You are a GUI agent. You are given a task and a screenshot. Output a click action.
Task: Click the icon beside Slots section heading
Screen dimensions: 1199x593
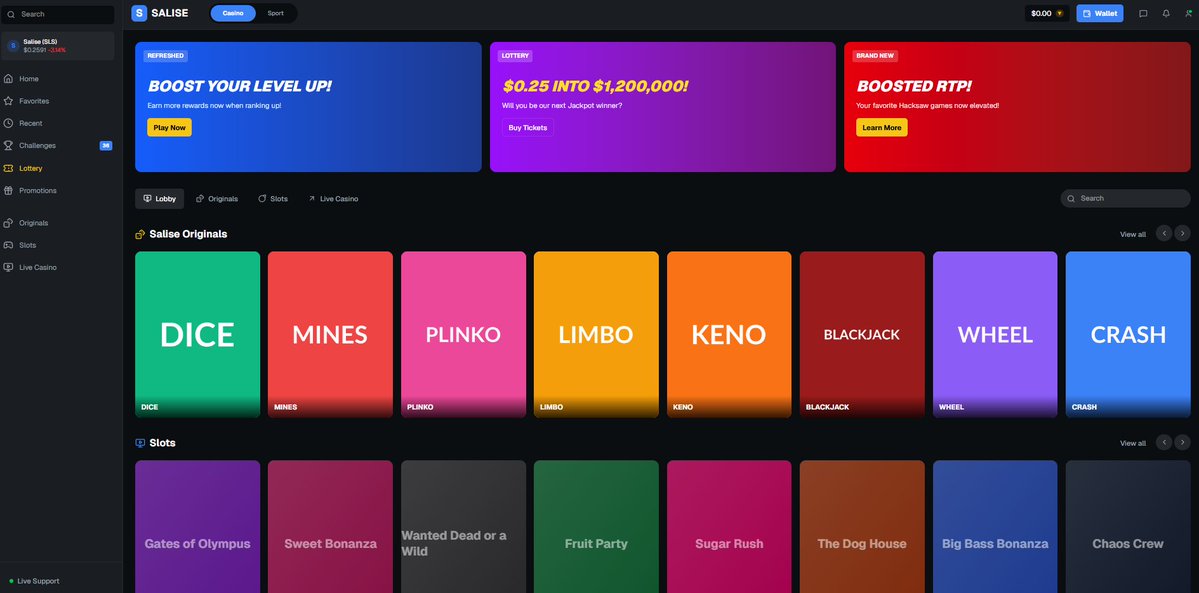(x=140, y=443)
